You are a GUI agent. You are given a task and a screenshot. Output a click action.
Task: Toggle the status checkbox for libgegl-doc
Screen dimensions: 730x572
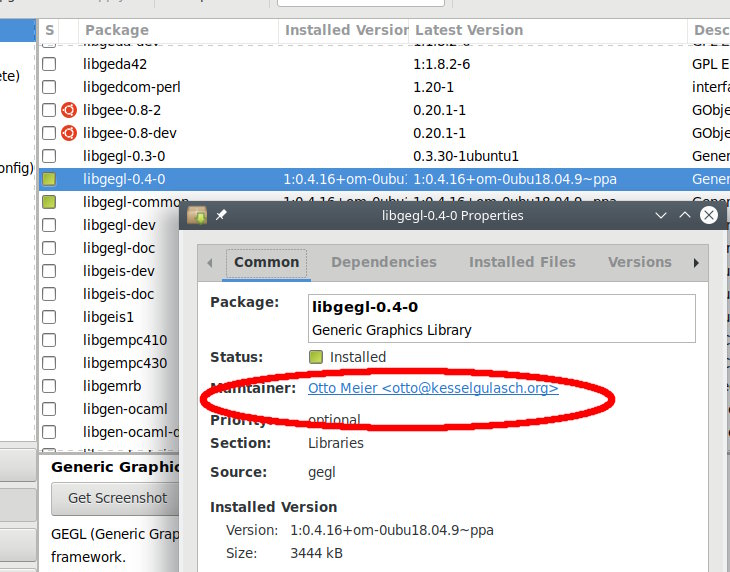(x=49, y=248)
